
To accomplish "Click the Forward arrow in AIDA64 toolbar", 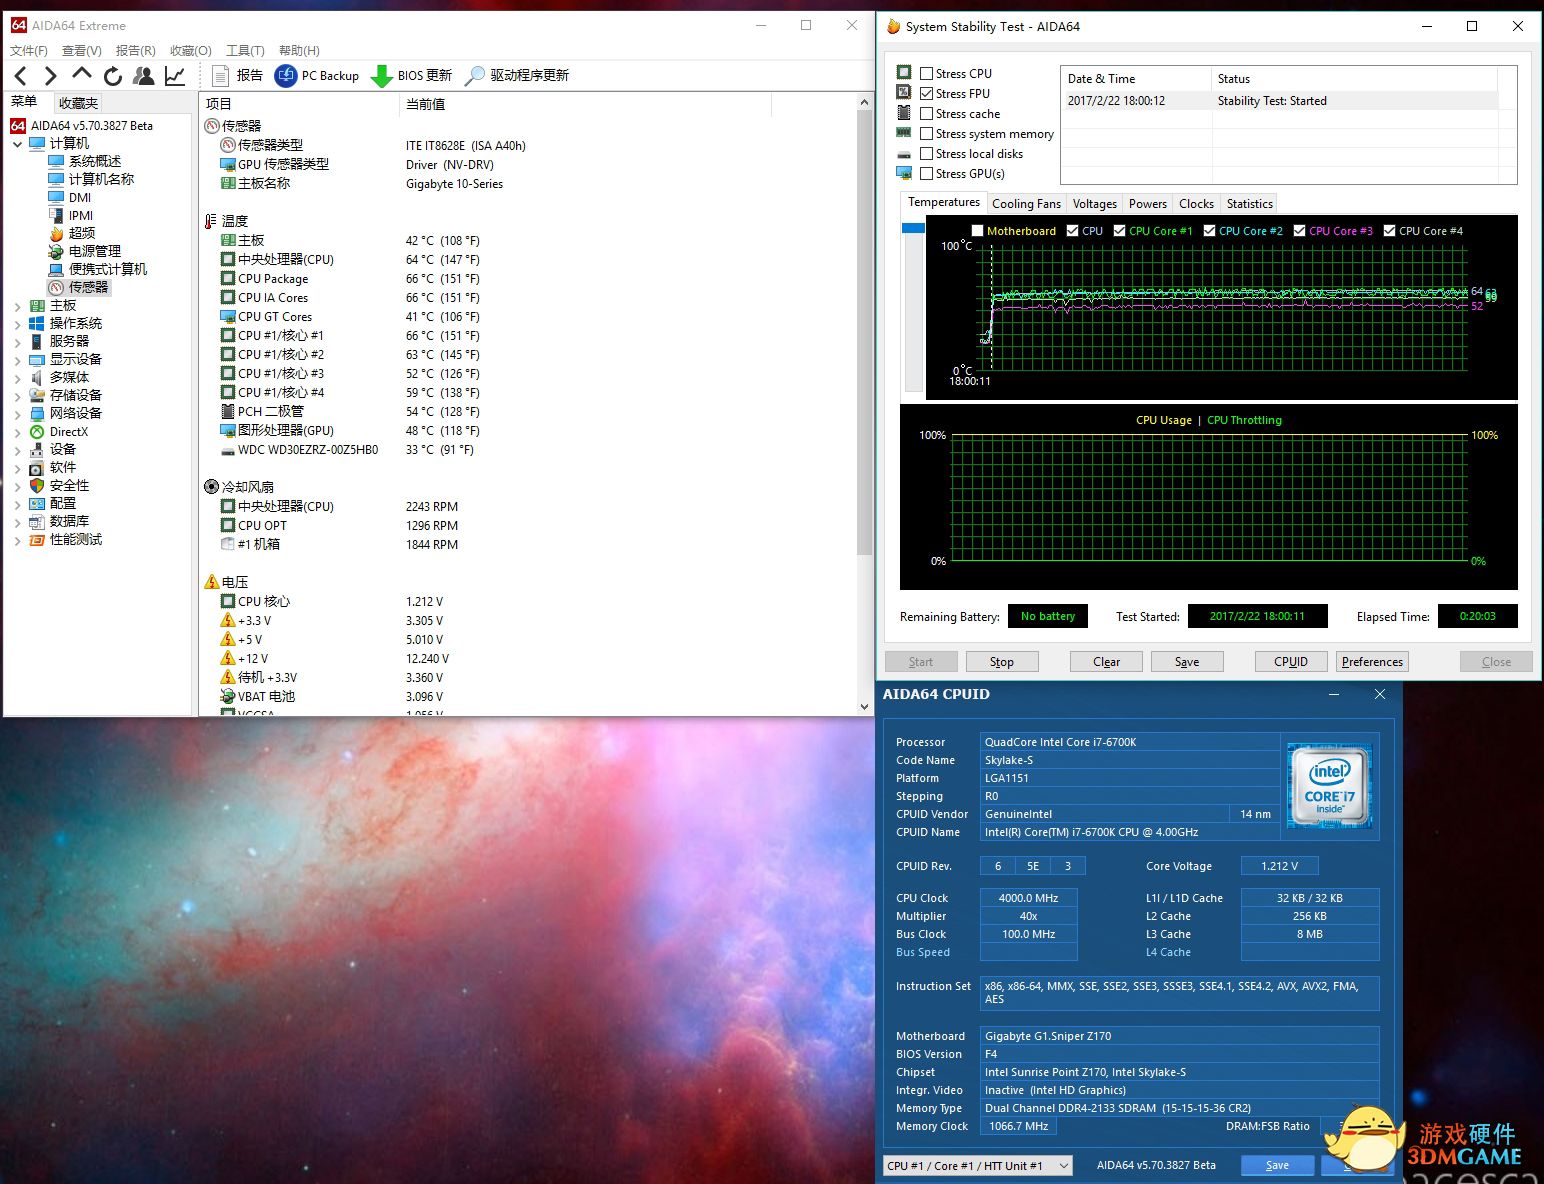I will coord(50,76).
